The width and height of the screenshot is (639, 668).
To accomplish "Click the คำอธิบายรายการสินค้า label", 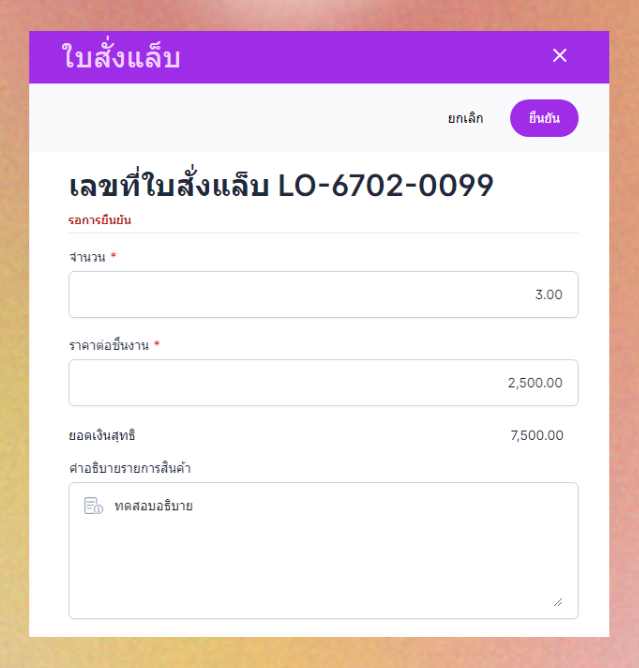I will click(130, 468).
